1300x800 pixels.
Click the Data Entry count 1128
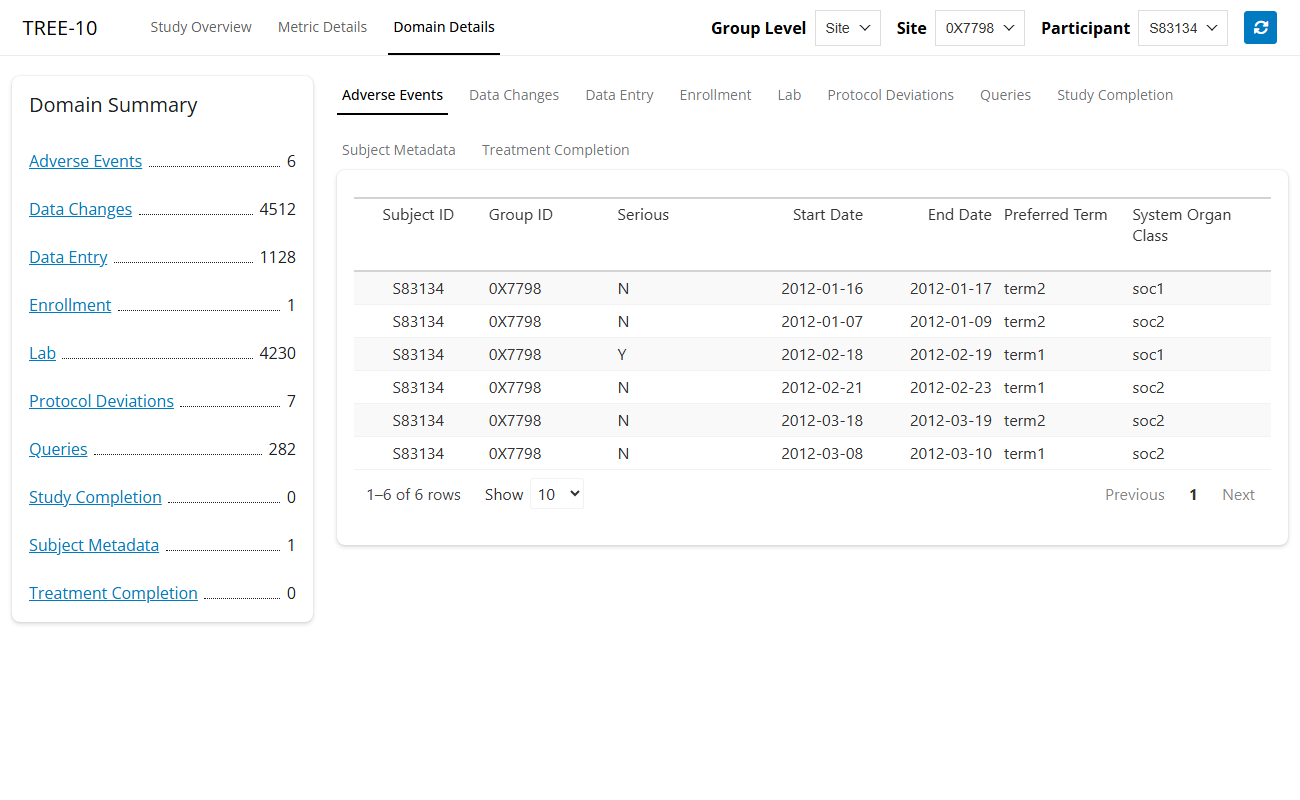(x=277, y=257)
